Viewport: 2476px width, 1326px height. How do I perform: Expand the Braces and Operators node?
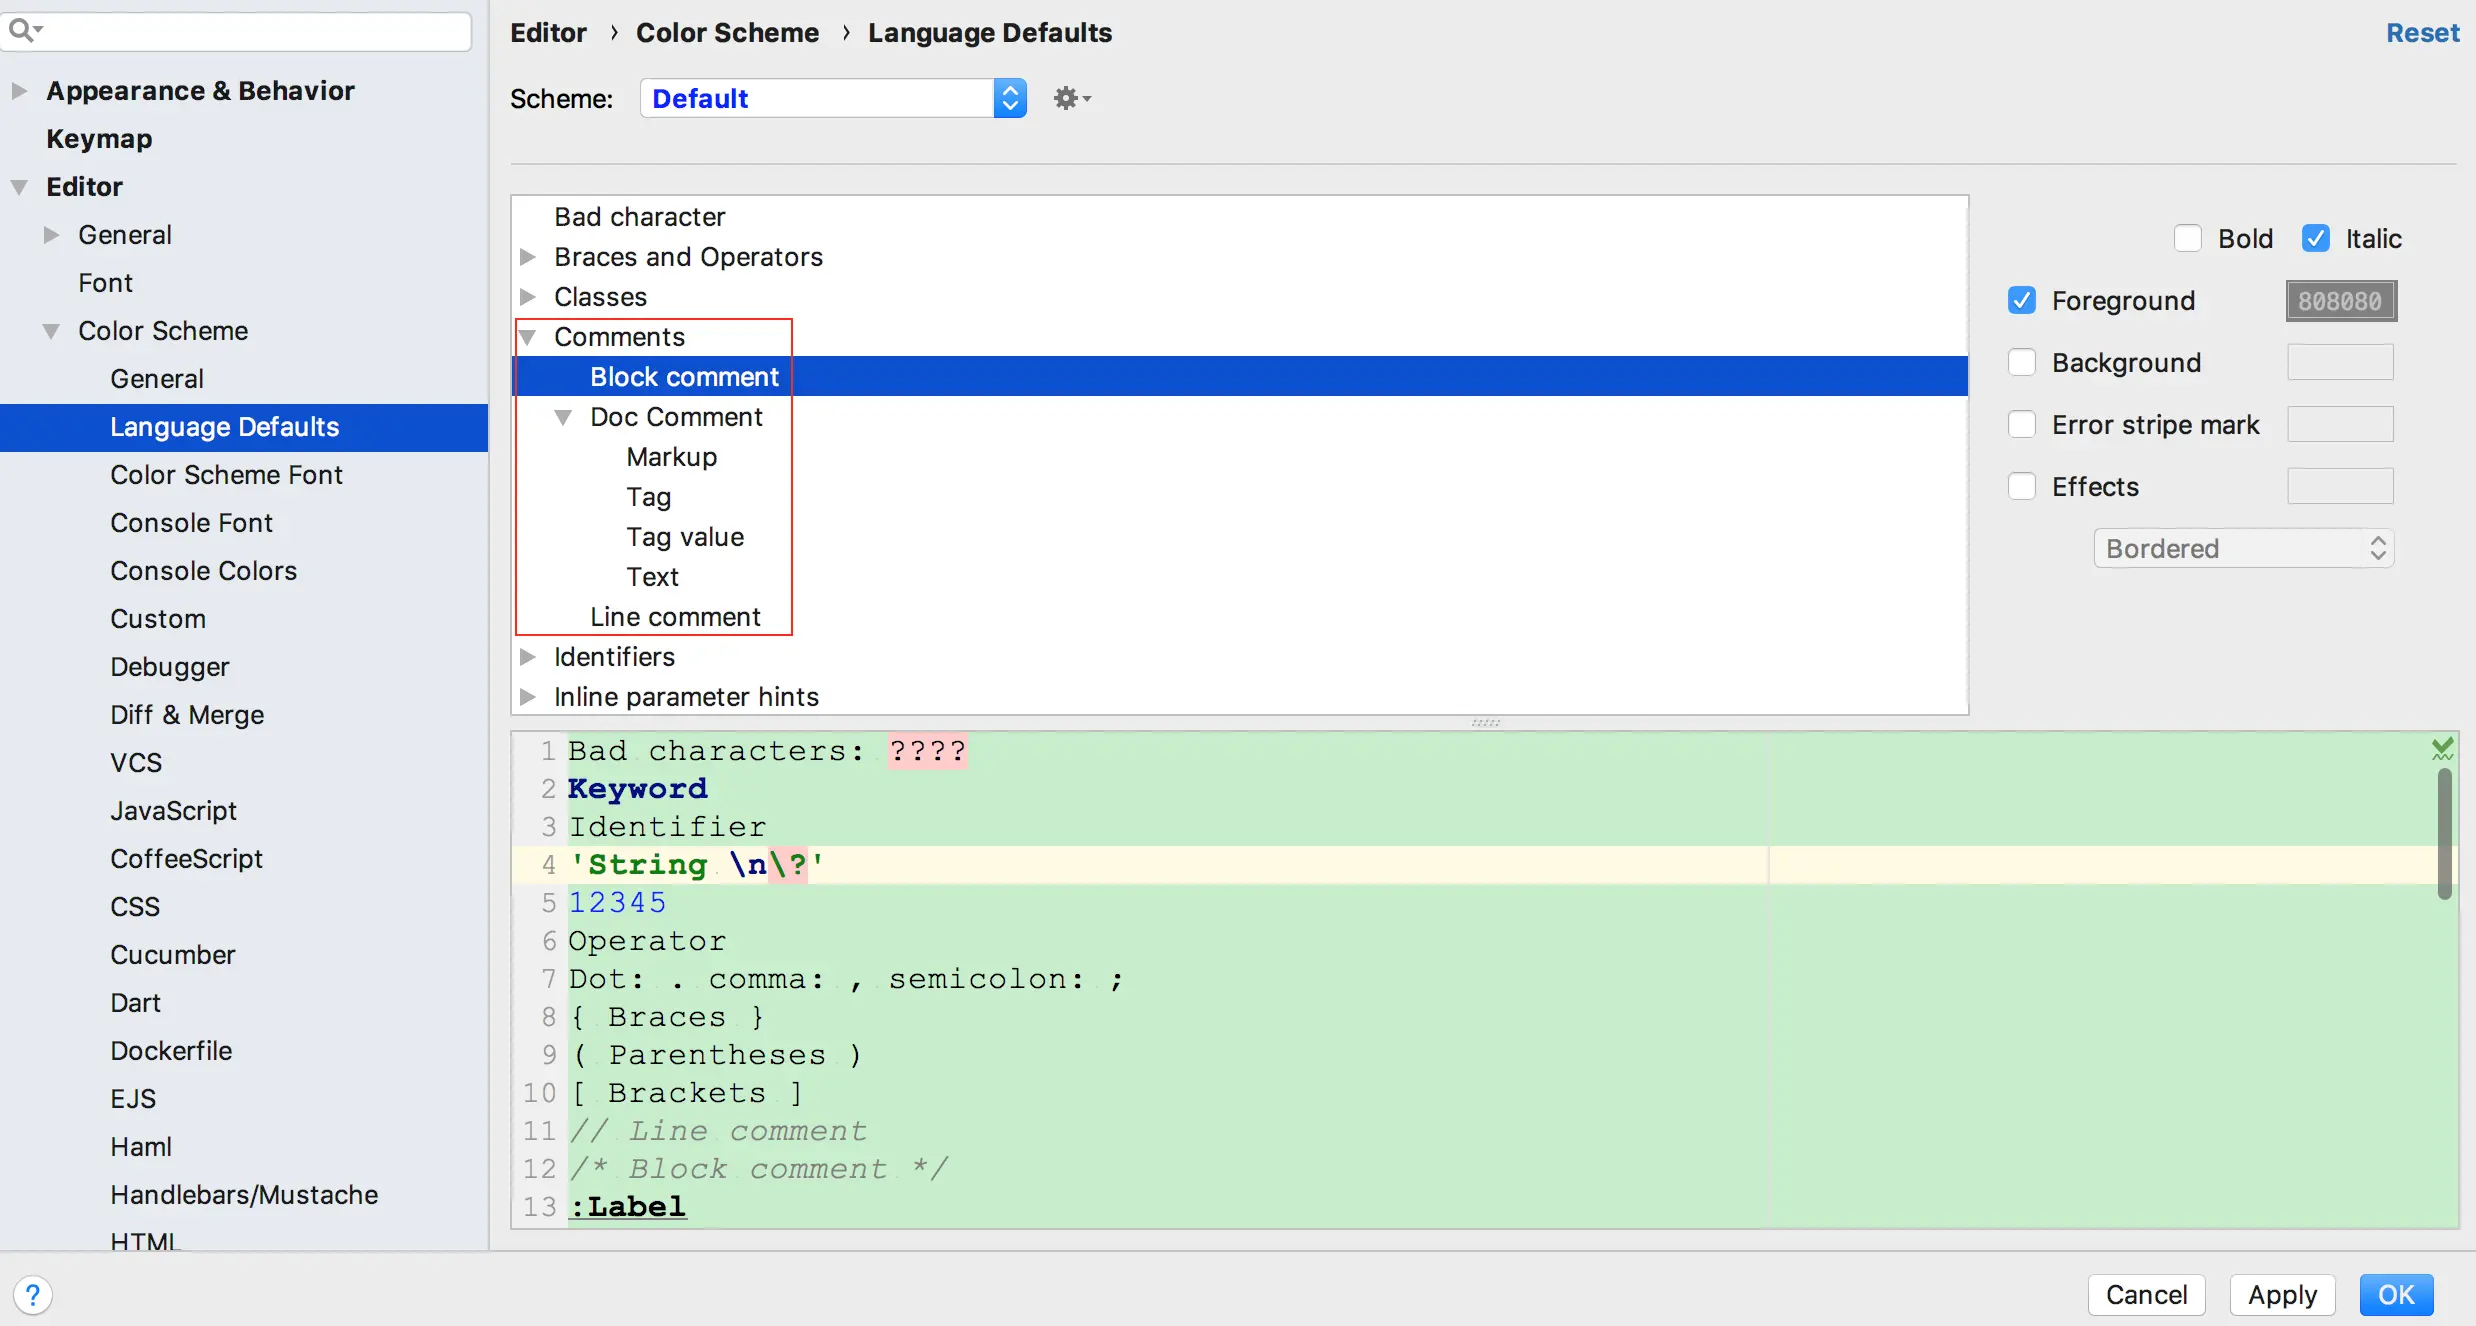point(528,257)
